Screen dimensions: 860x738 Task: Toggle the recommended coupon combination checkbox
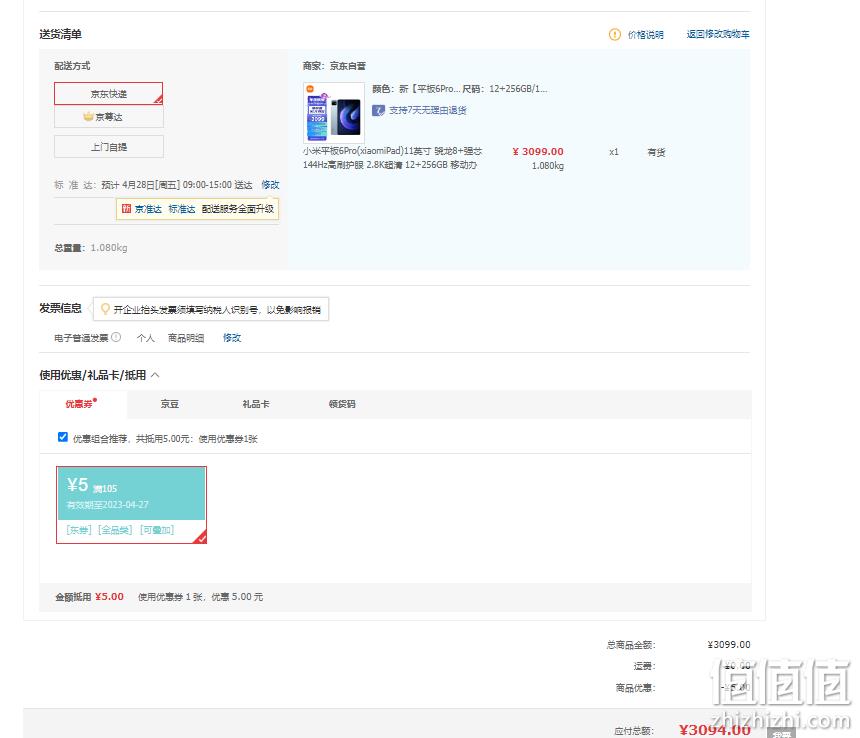point(63,437)
